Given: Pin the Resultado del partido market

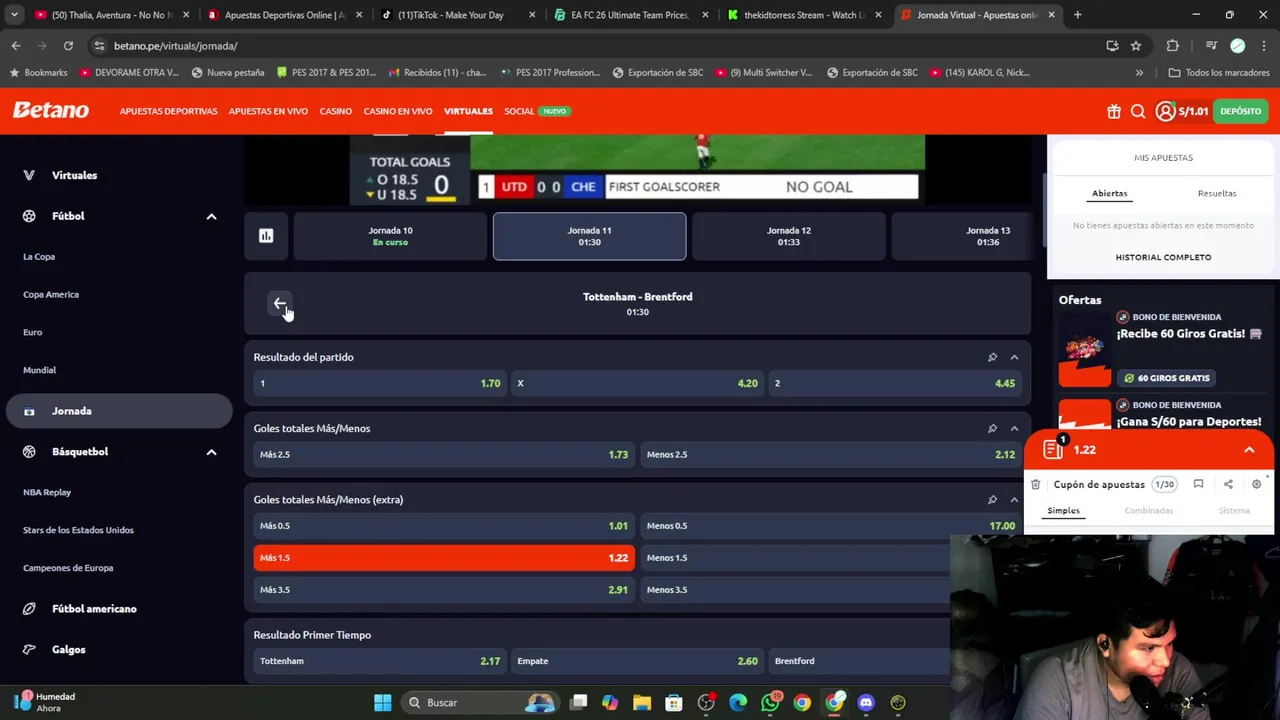Looking at the screenshot, I should (x=992, y=357).
